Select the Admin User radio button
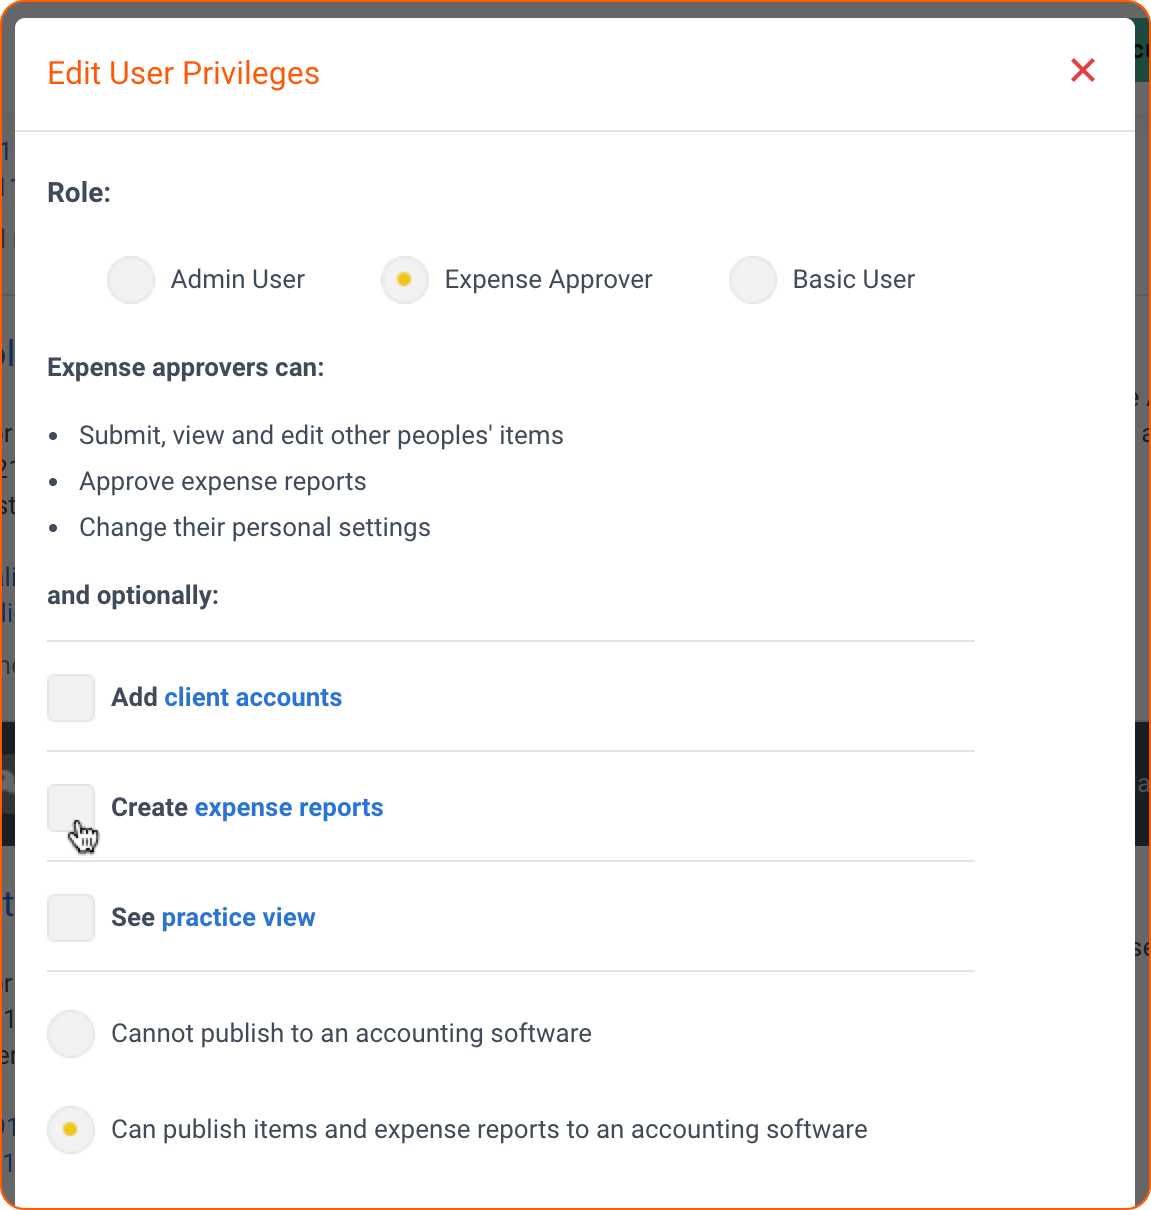Viewport: 1151px width, 1210px height. click(x=131, y=280)
